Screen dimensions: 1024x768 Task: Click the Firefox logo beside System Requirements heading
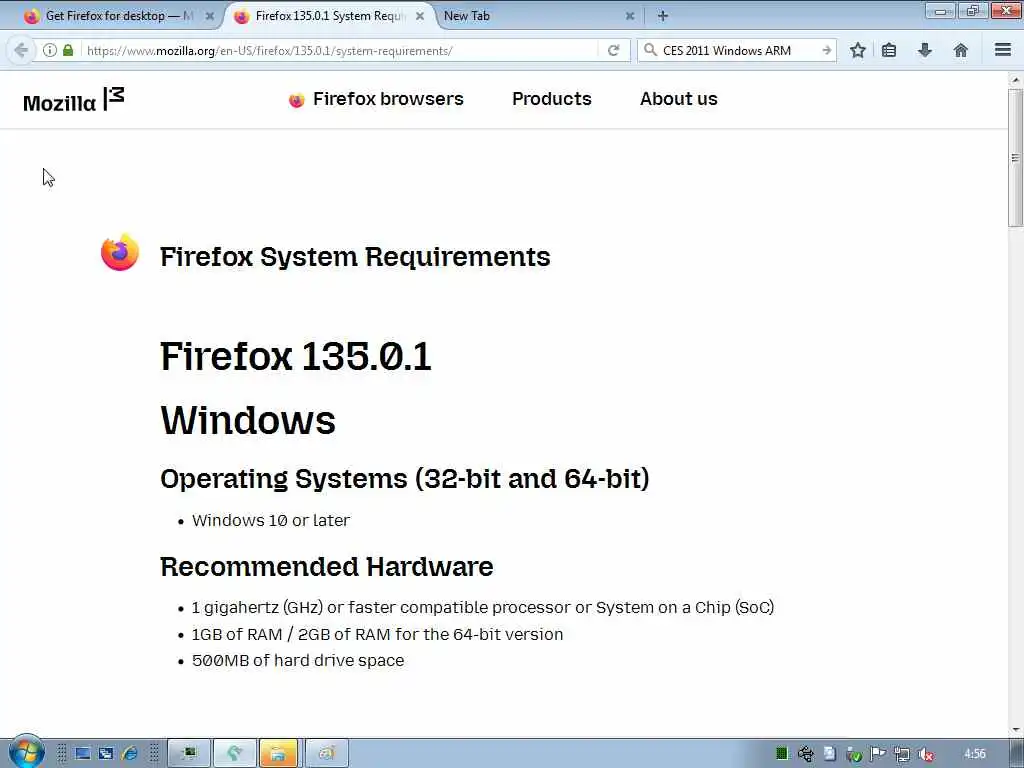(x=120, y=253)
